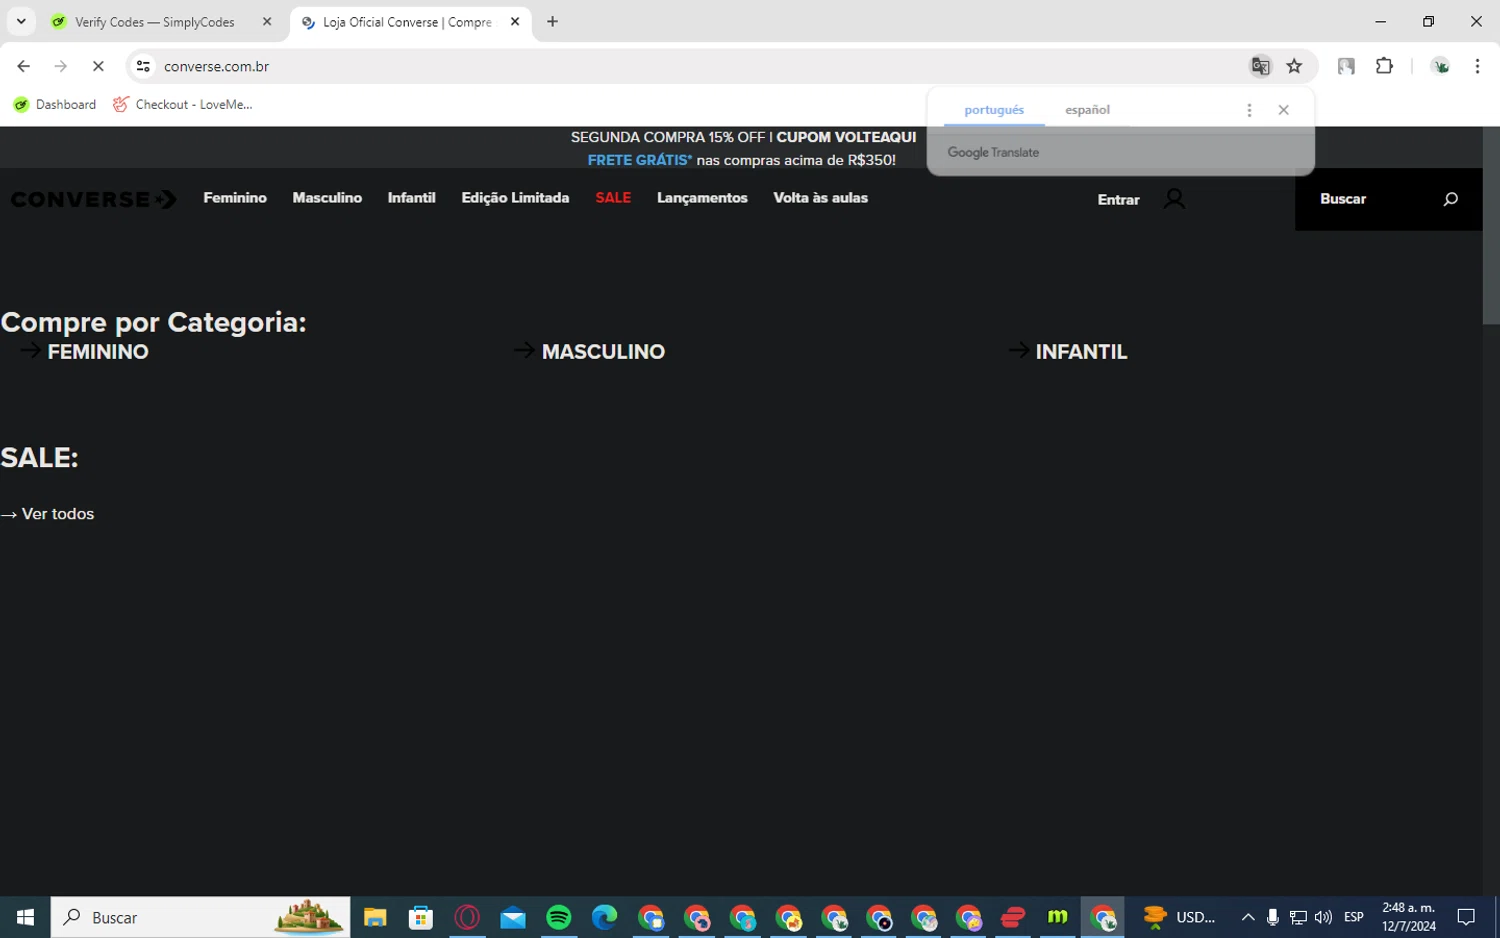Open the Chrome extensions puzzle menu
Image resolution: width=1500 pixels, height=938 pixels.
[x=1384, y=66]
